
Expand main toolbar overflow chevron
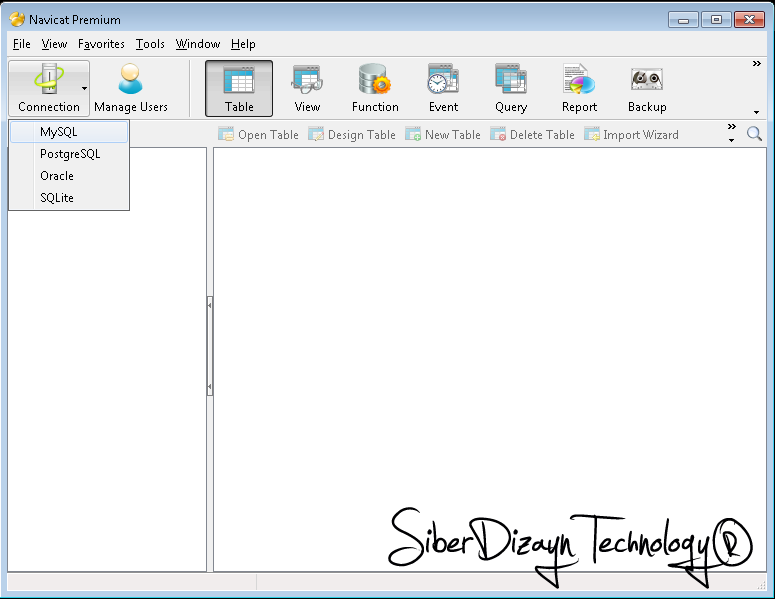point(756,64)
